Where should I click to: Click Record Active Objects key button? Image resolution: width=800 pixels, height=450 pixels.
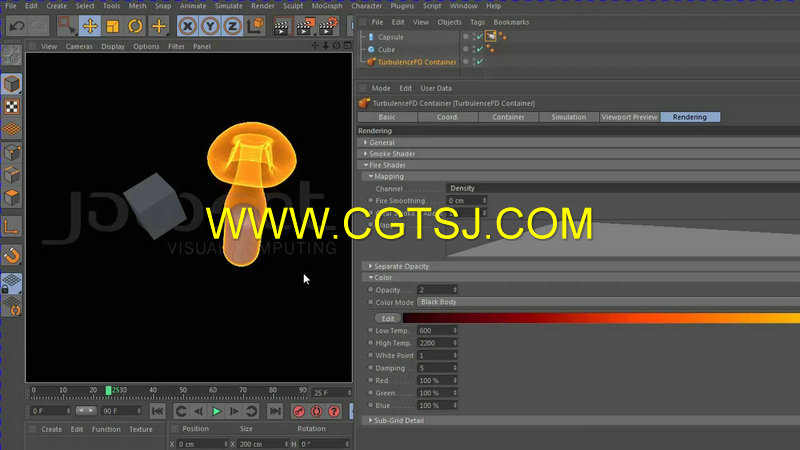click(x=299, y=411)
